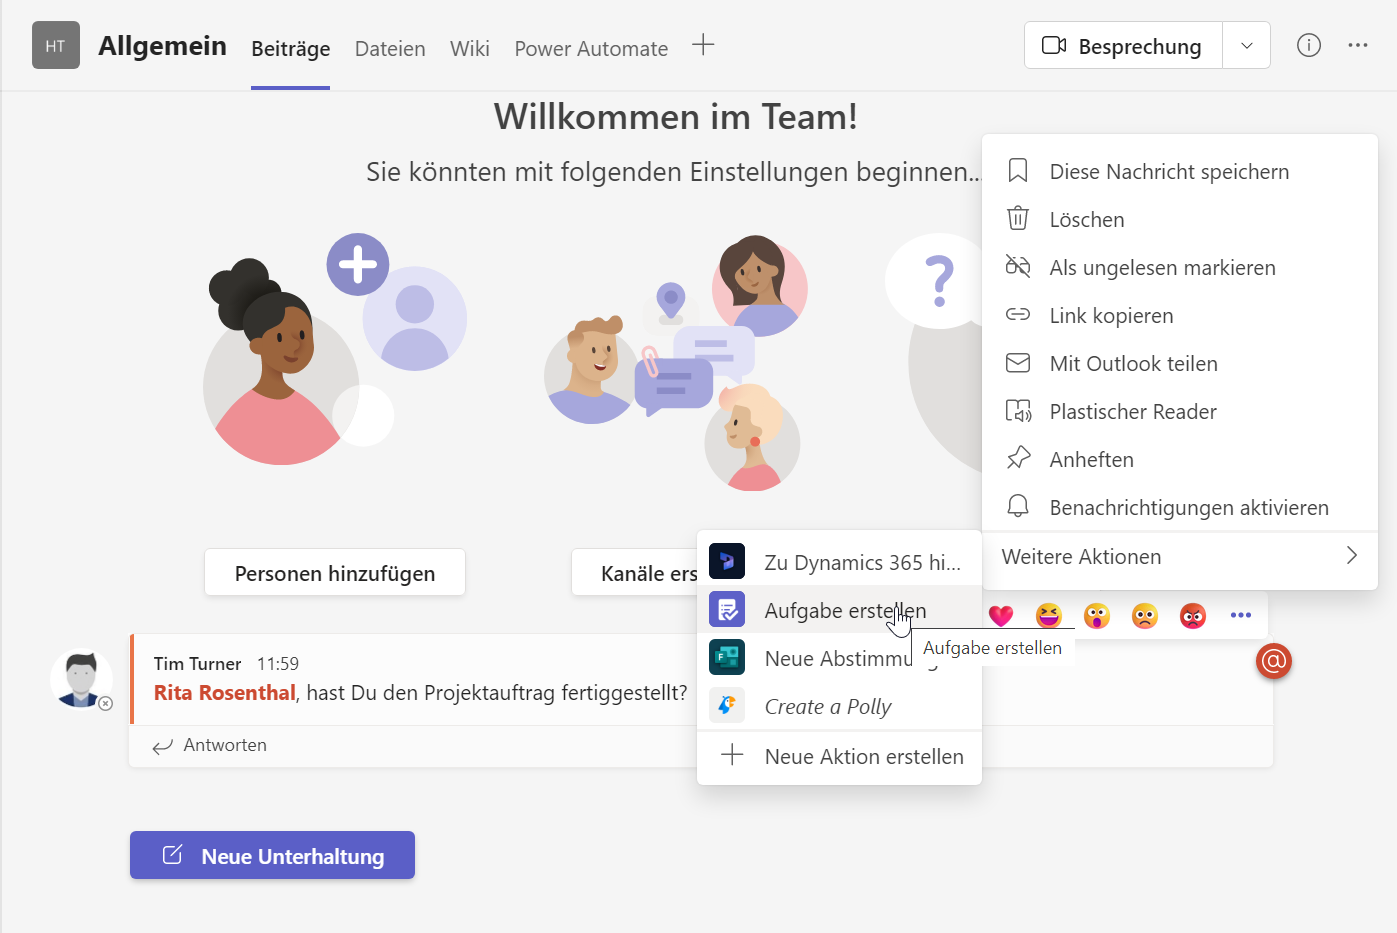The width and height of the screenshot is (1397, 933).
Task: Open the Wiki tab
Action: pos(470,49)
